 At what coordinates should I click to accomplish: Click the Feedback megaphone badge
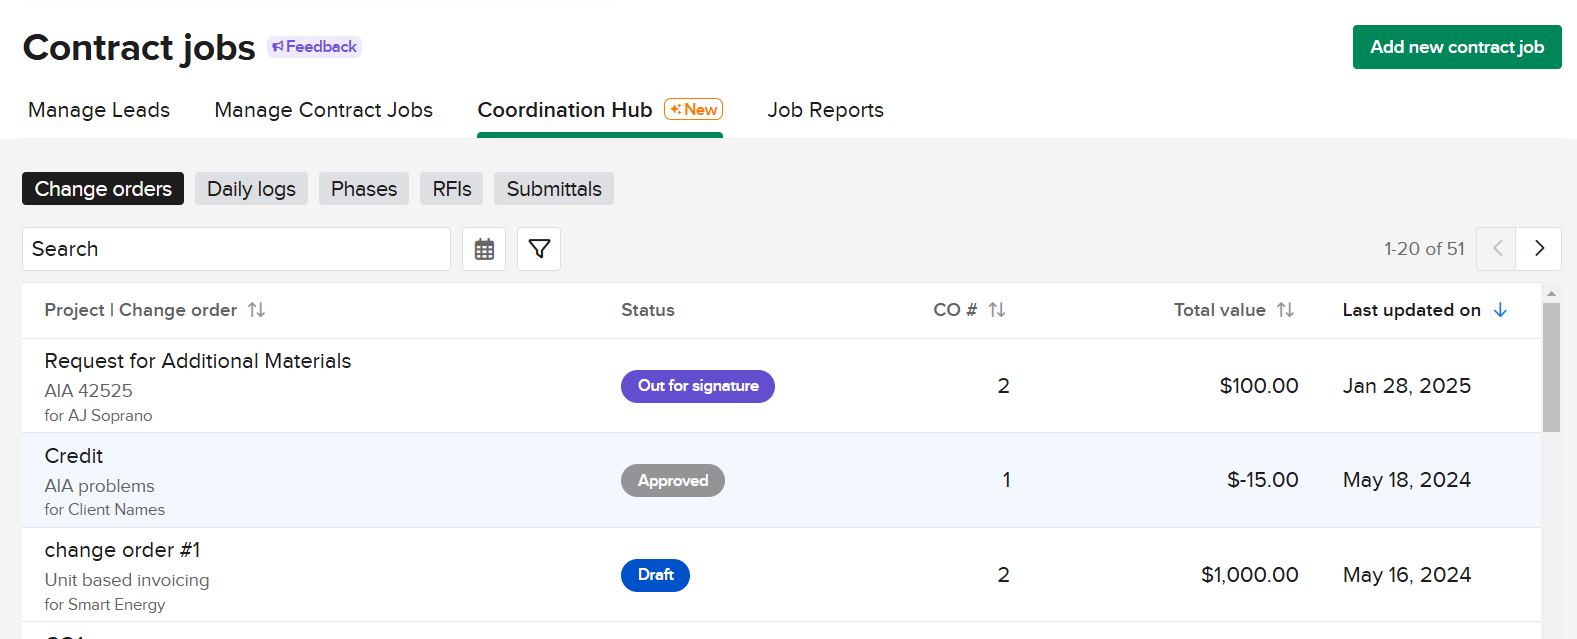[314, 47]
